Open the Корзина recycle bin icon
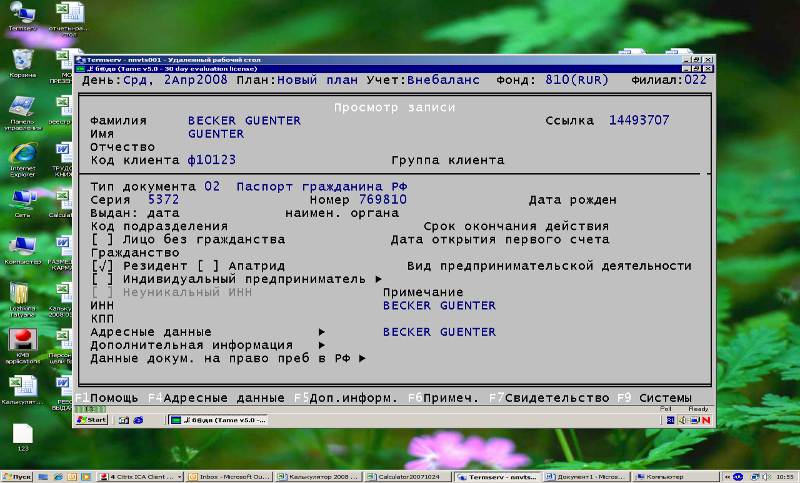This screenshot has width=800, height=483. (x=22, y=63)
